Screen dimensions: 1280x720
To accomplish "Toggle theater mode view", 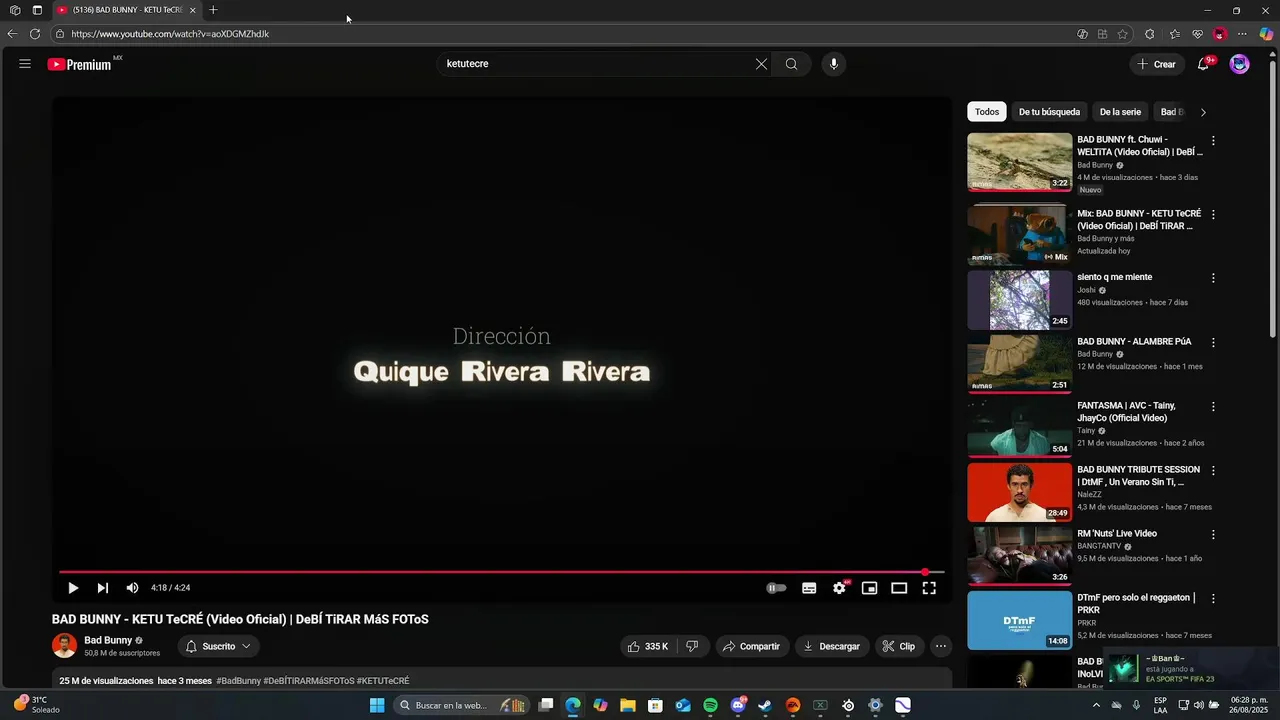I will point(899,588).
